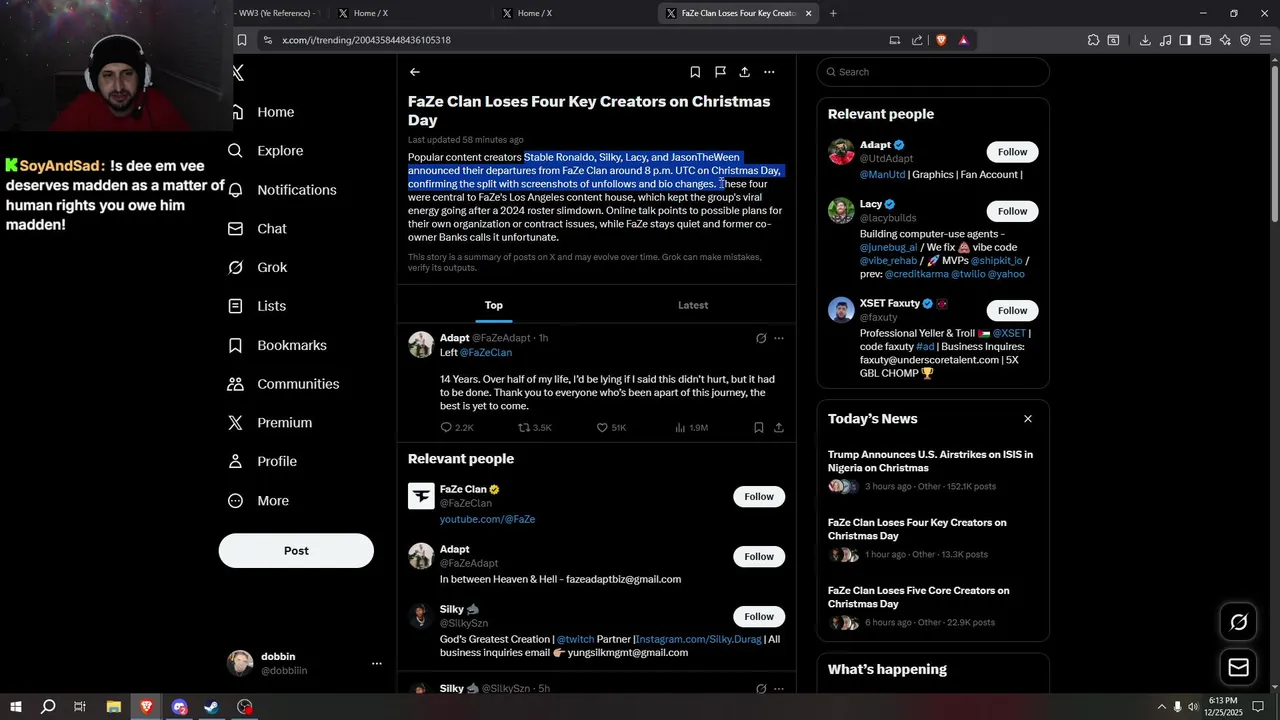Bookmark this trending story using header bookmark icon

pyautogui.click(x=695, y=72)
